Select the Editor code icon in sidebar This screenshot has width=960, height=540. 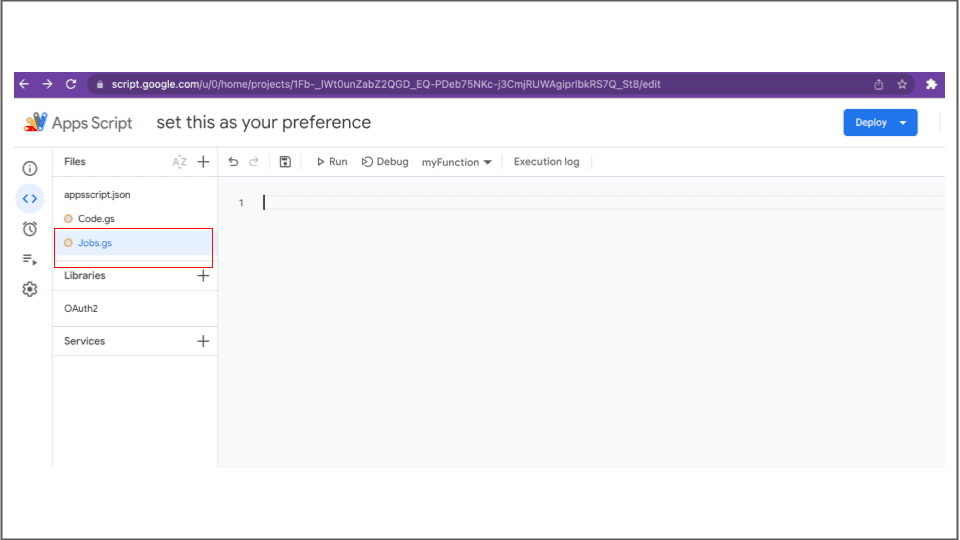[x=30, y=198]
